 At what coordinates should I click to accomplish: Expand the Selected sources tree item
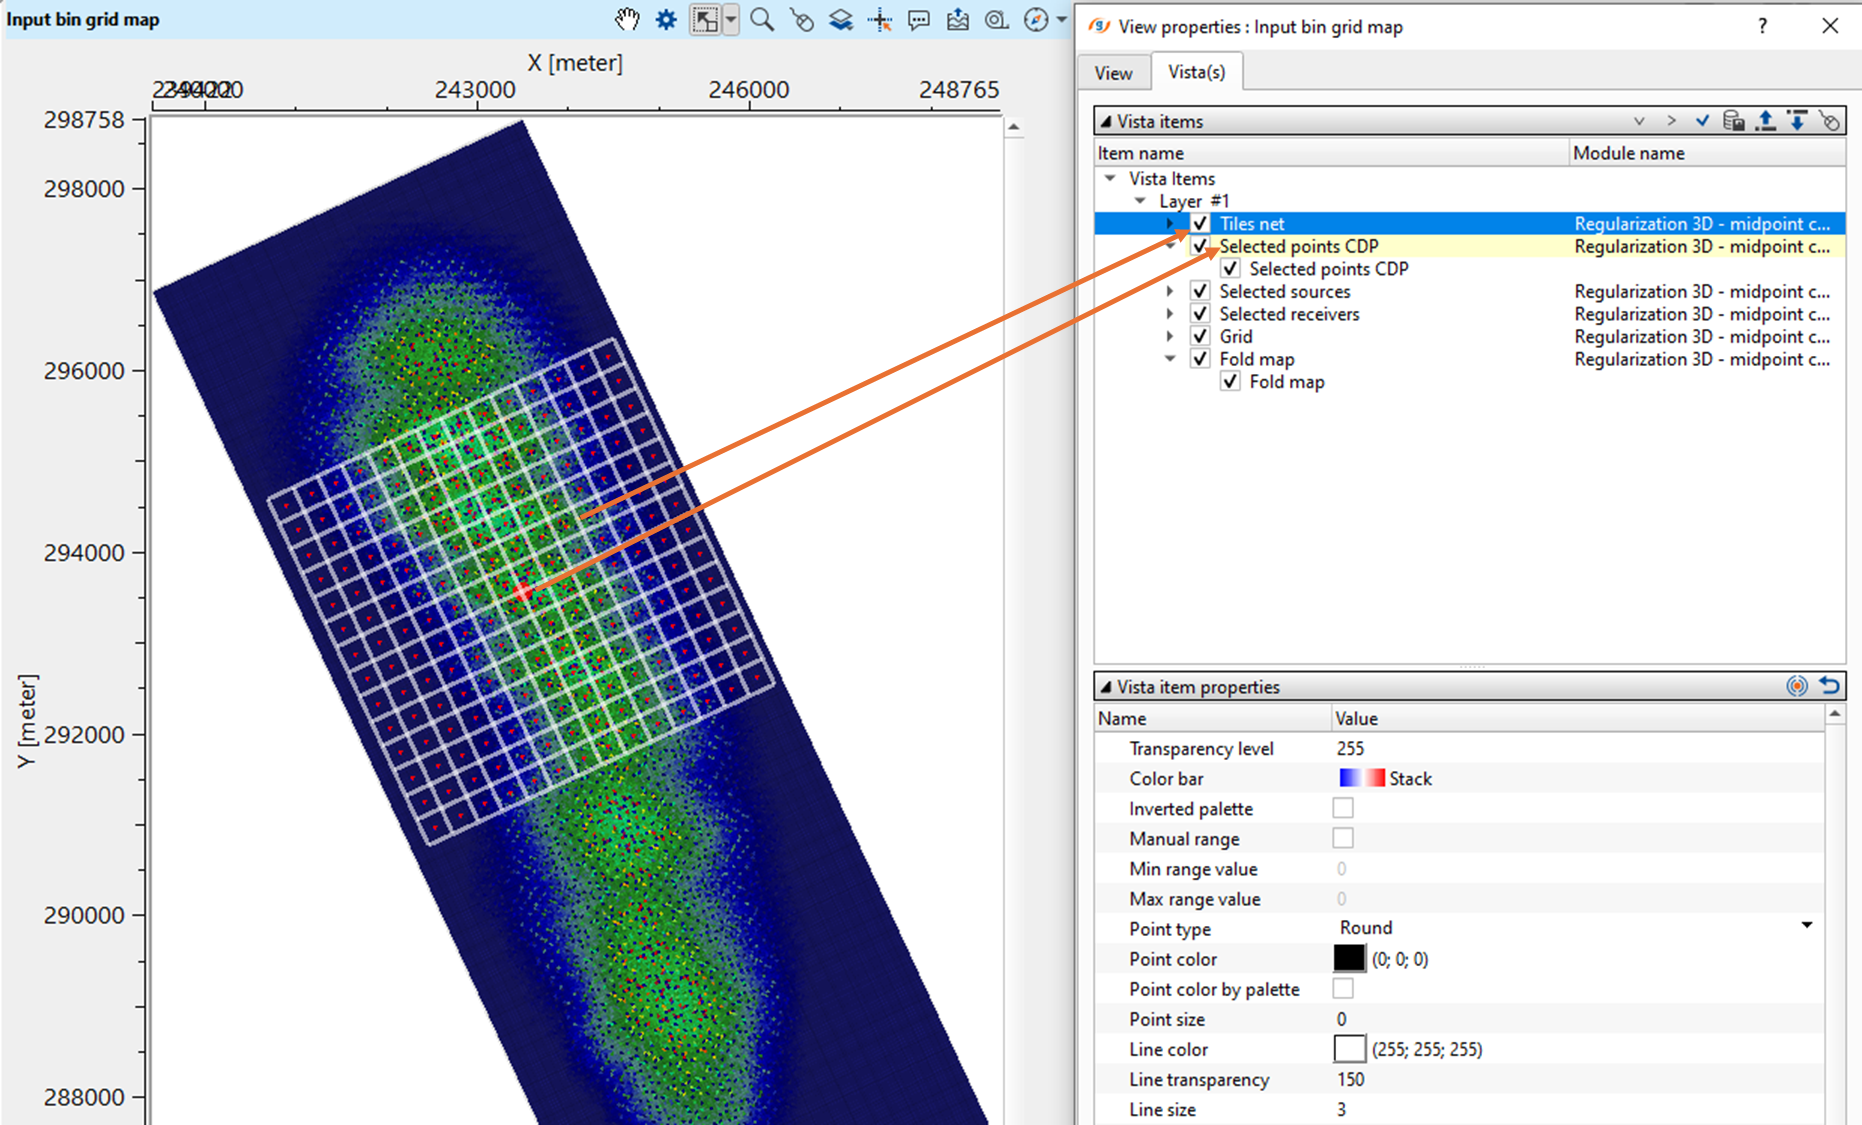1170,290
